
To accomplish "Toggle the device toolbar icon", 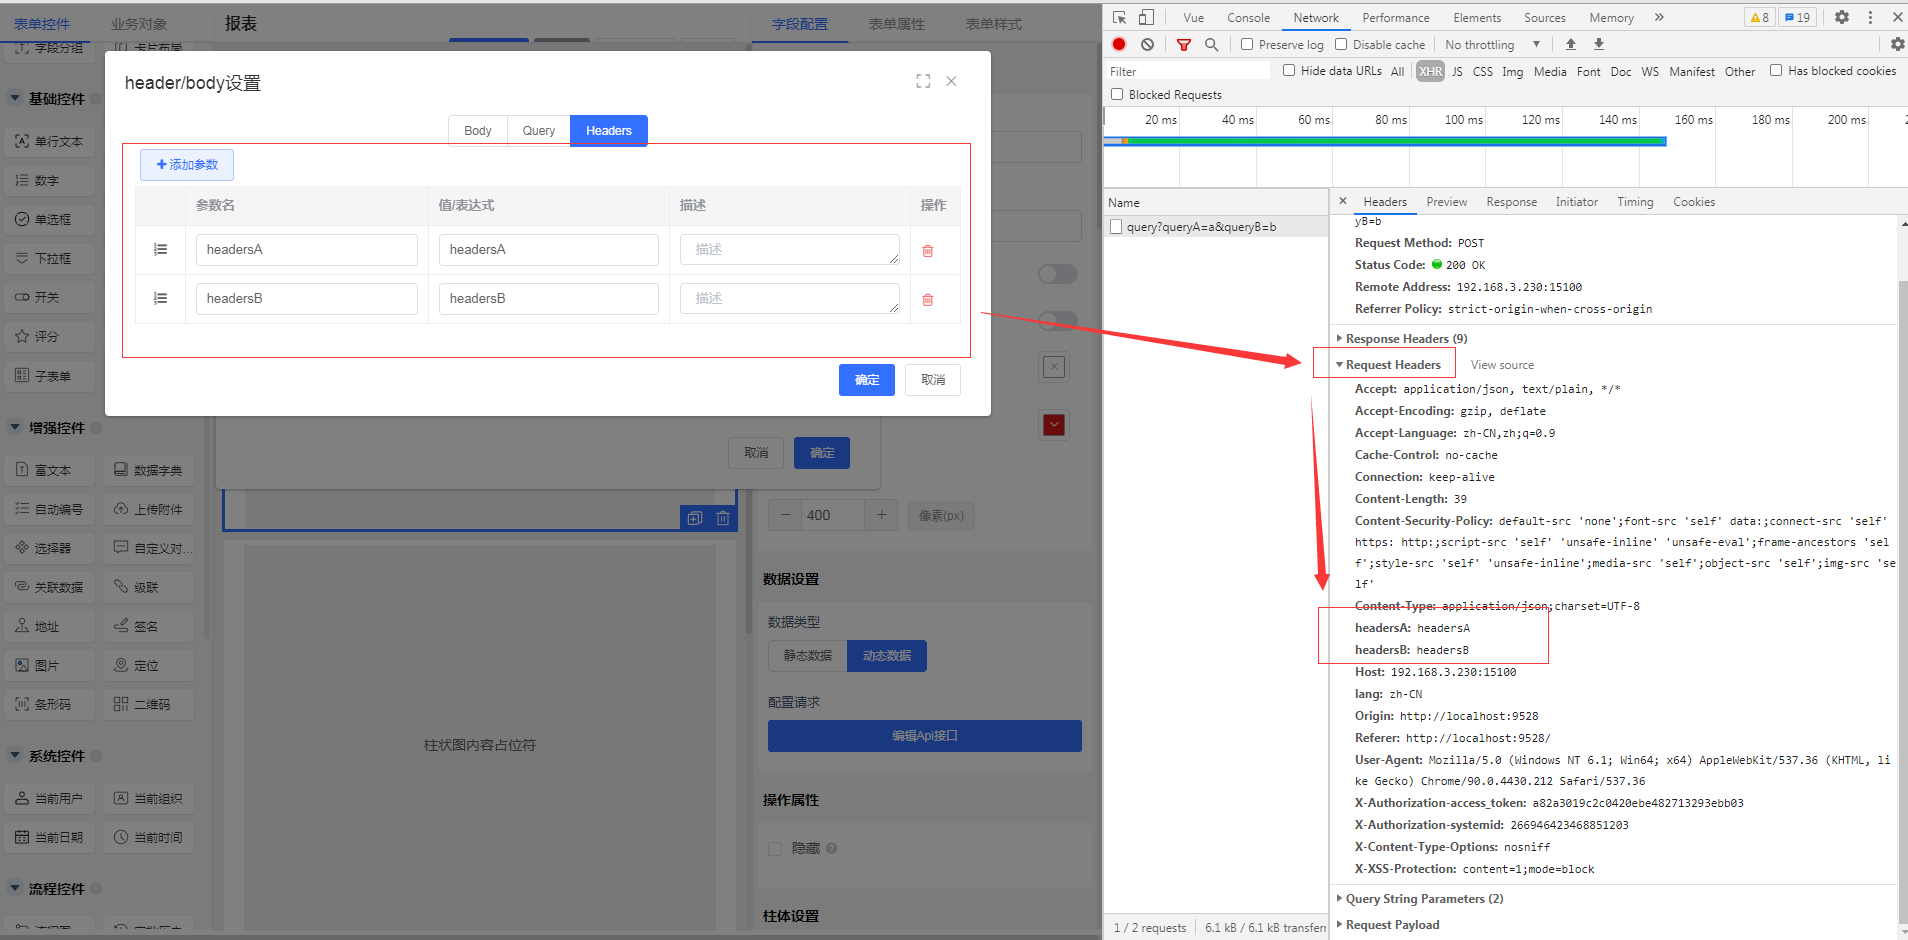I will click(1146, 17).
